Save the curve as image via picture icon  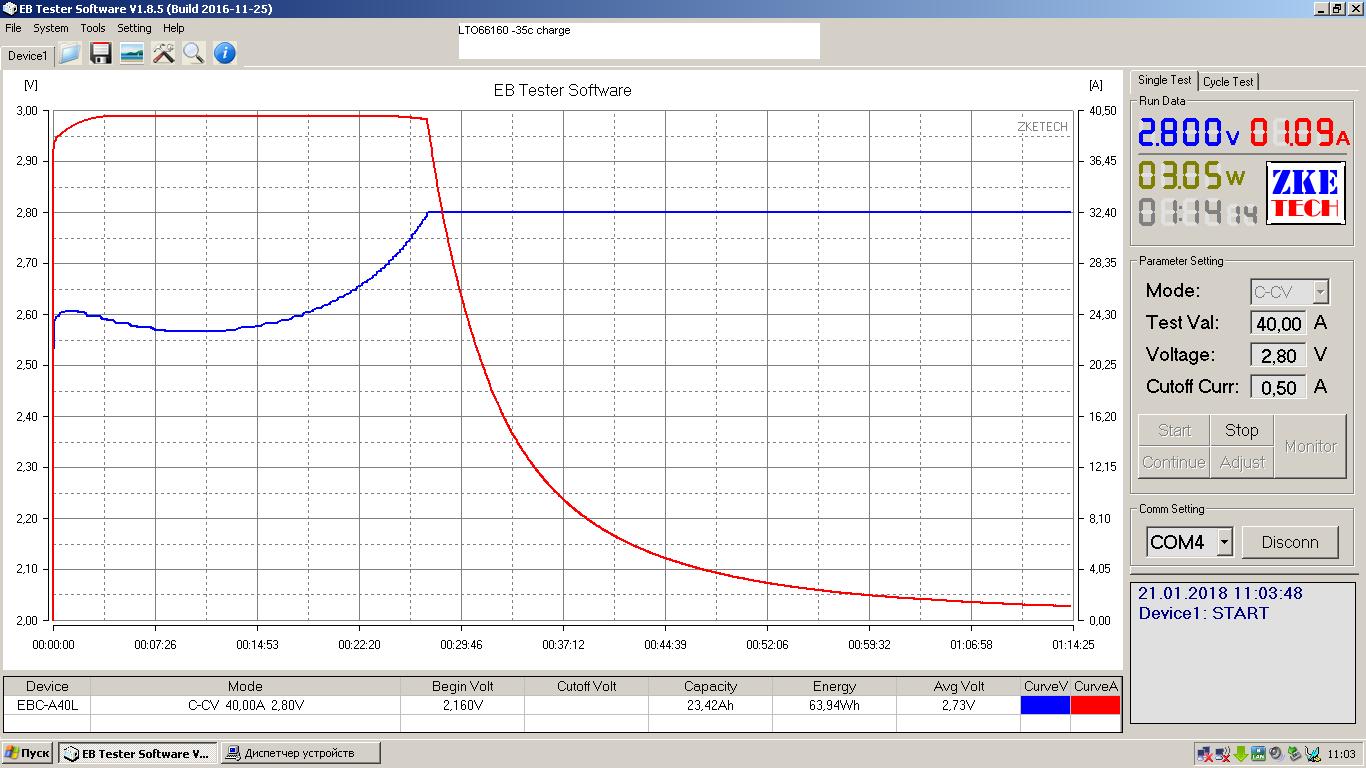(x=132, y=53)
